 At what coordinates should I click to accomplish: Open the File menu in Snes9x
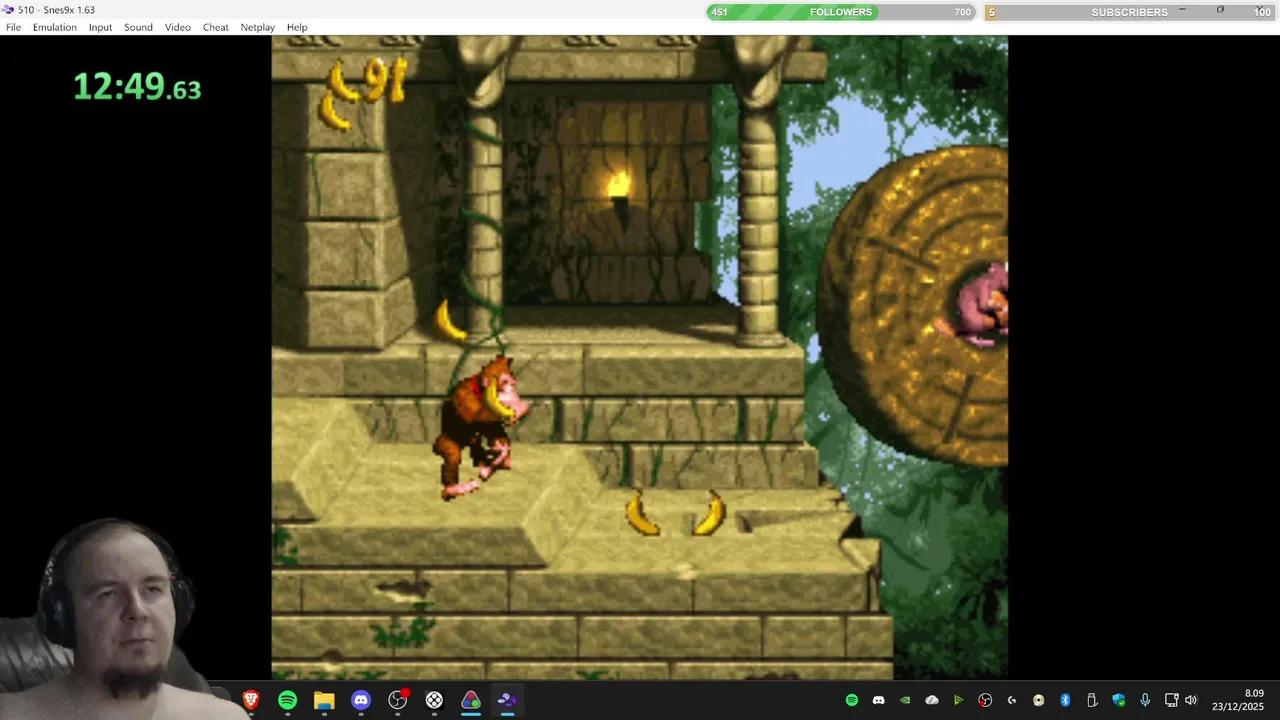pos(13,27)
